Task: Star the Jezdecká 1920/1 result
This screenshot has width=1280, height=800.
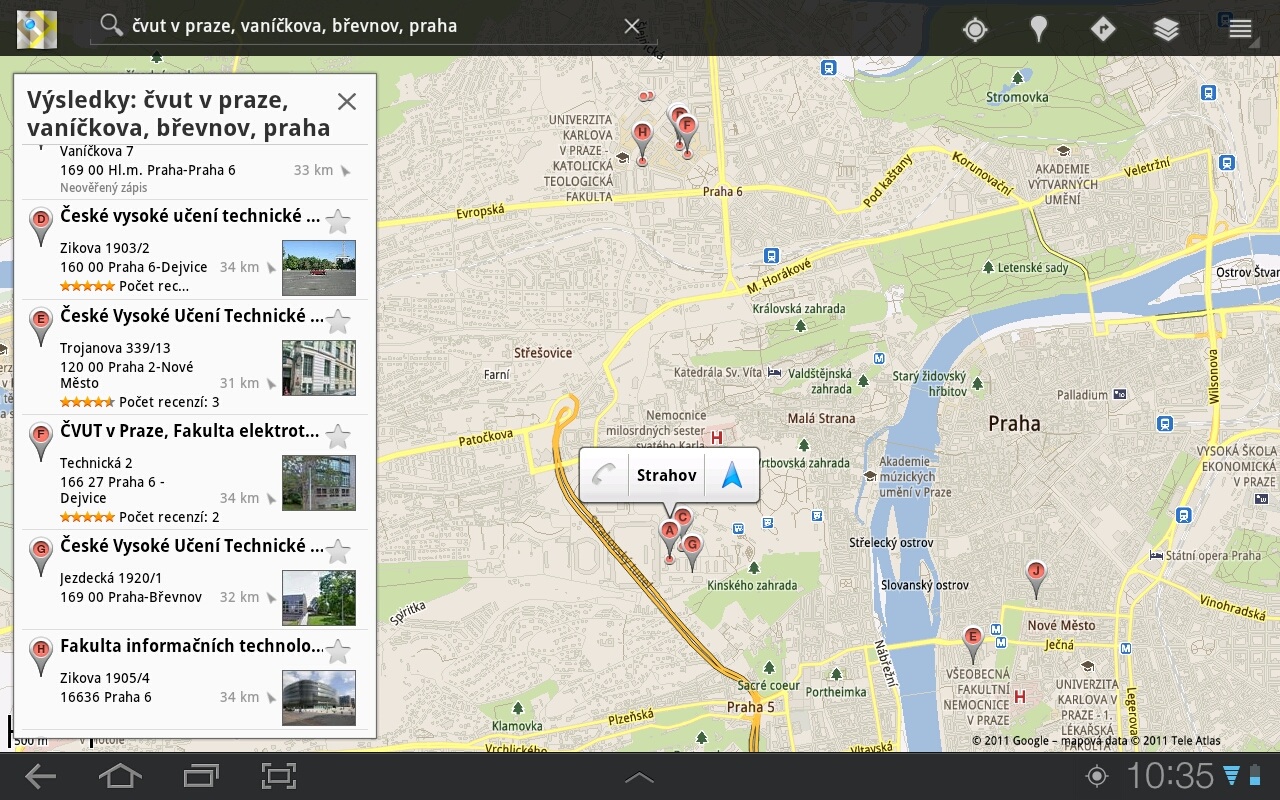Action: 338,551
